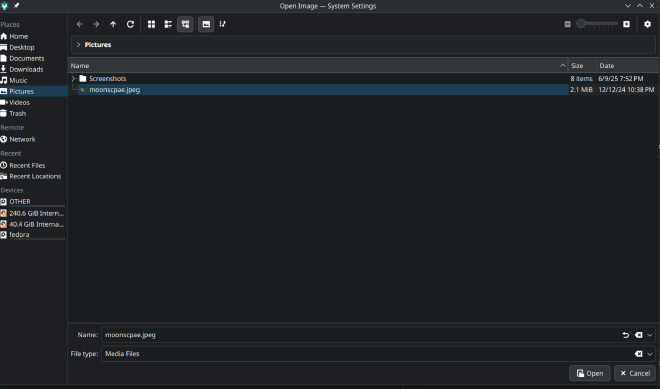660x389 pixels.
Task: Click the File type dropdown arrow
Action: pos(650,354)
